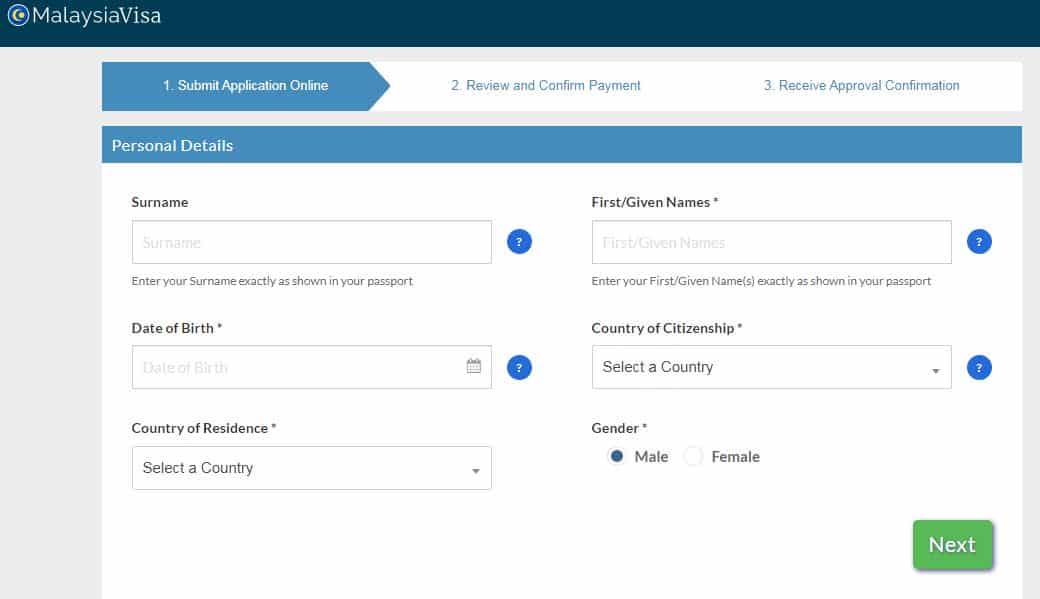Switch to Review and Confirm Payment step
1040x599 pixels.
(x=546, y=86)
